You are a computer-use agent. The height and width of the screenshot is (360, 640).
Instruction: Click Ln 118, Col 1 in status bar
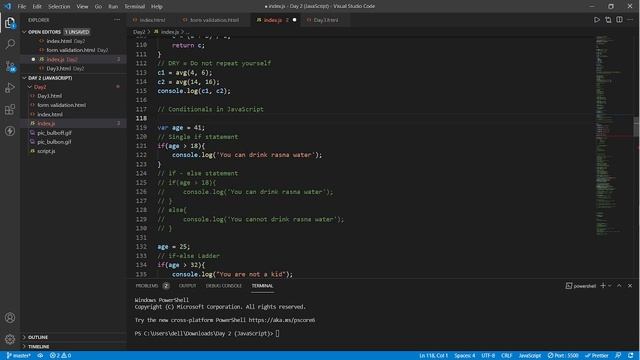[433, 356]
